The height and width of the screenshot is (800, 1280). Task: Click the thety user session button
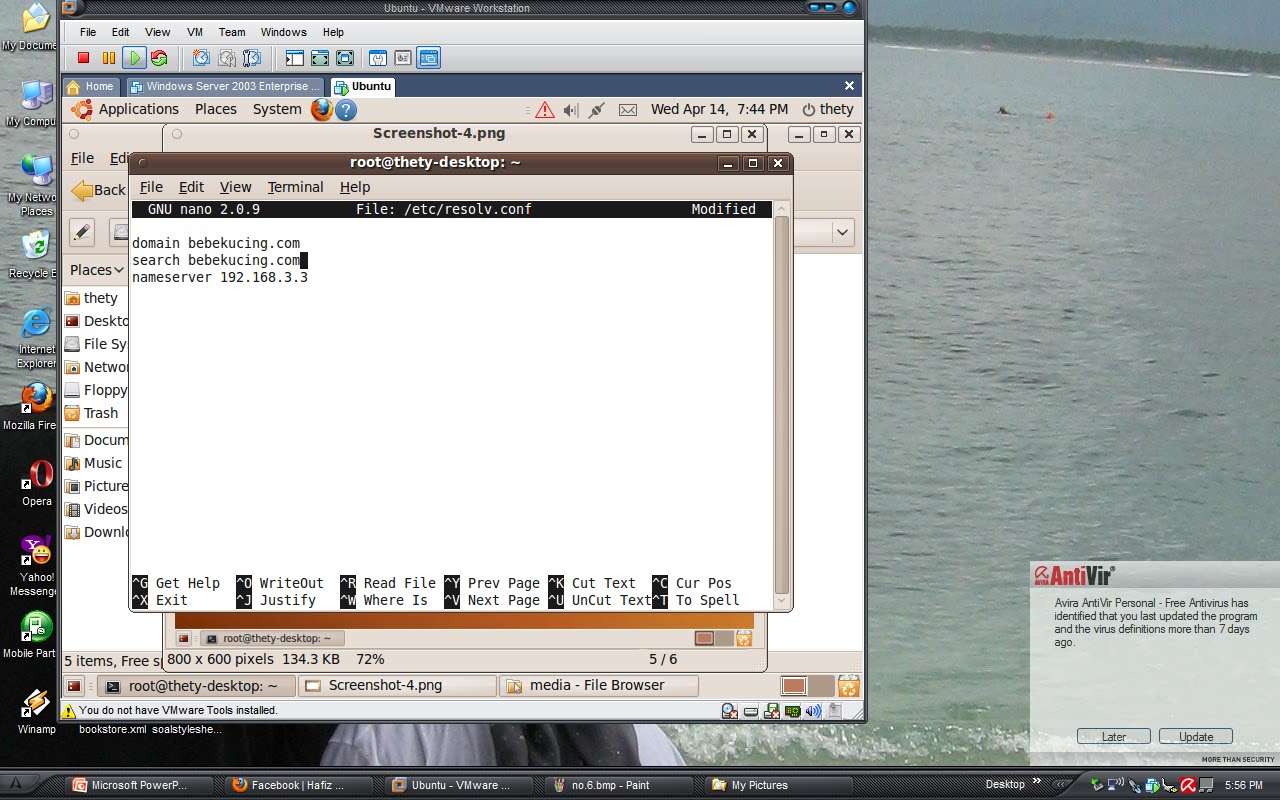tap(826, 109)
